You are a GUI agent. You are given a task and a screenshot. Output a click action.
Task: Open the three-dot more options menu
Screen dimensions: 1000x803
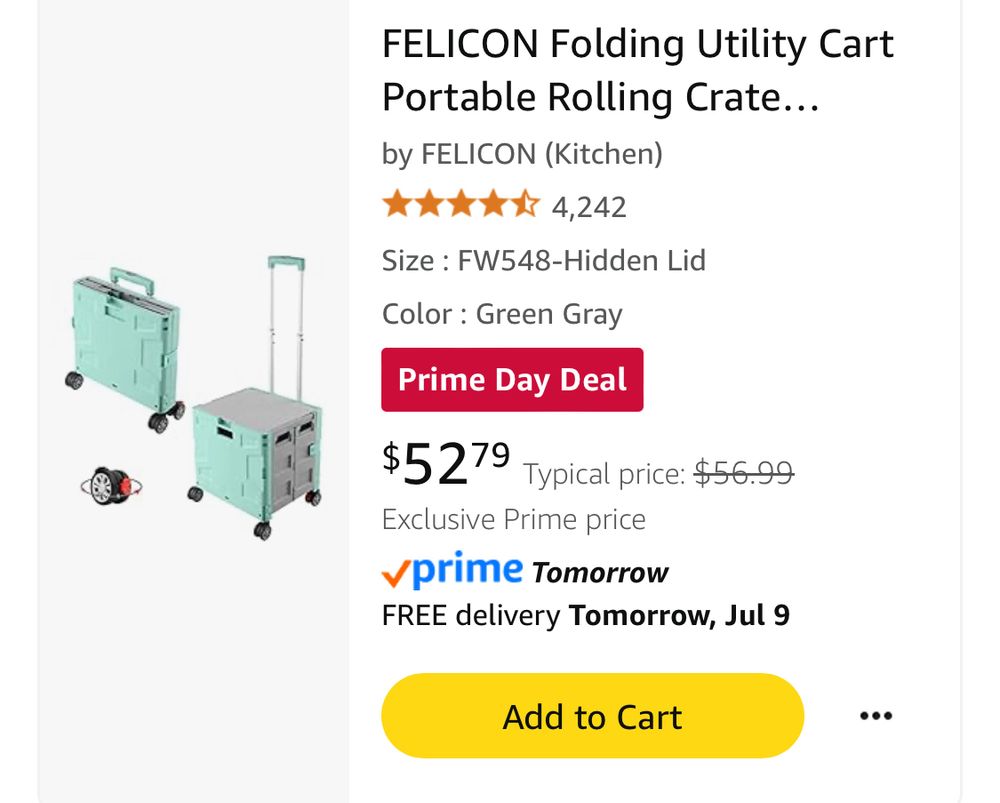click(876, 716)
